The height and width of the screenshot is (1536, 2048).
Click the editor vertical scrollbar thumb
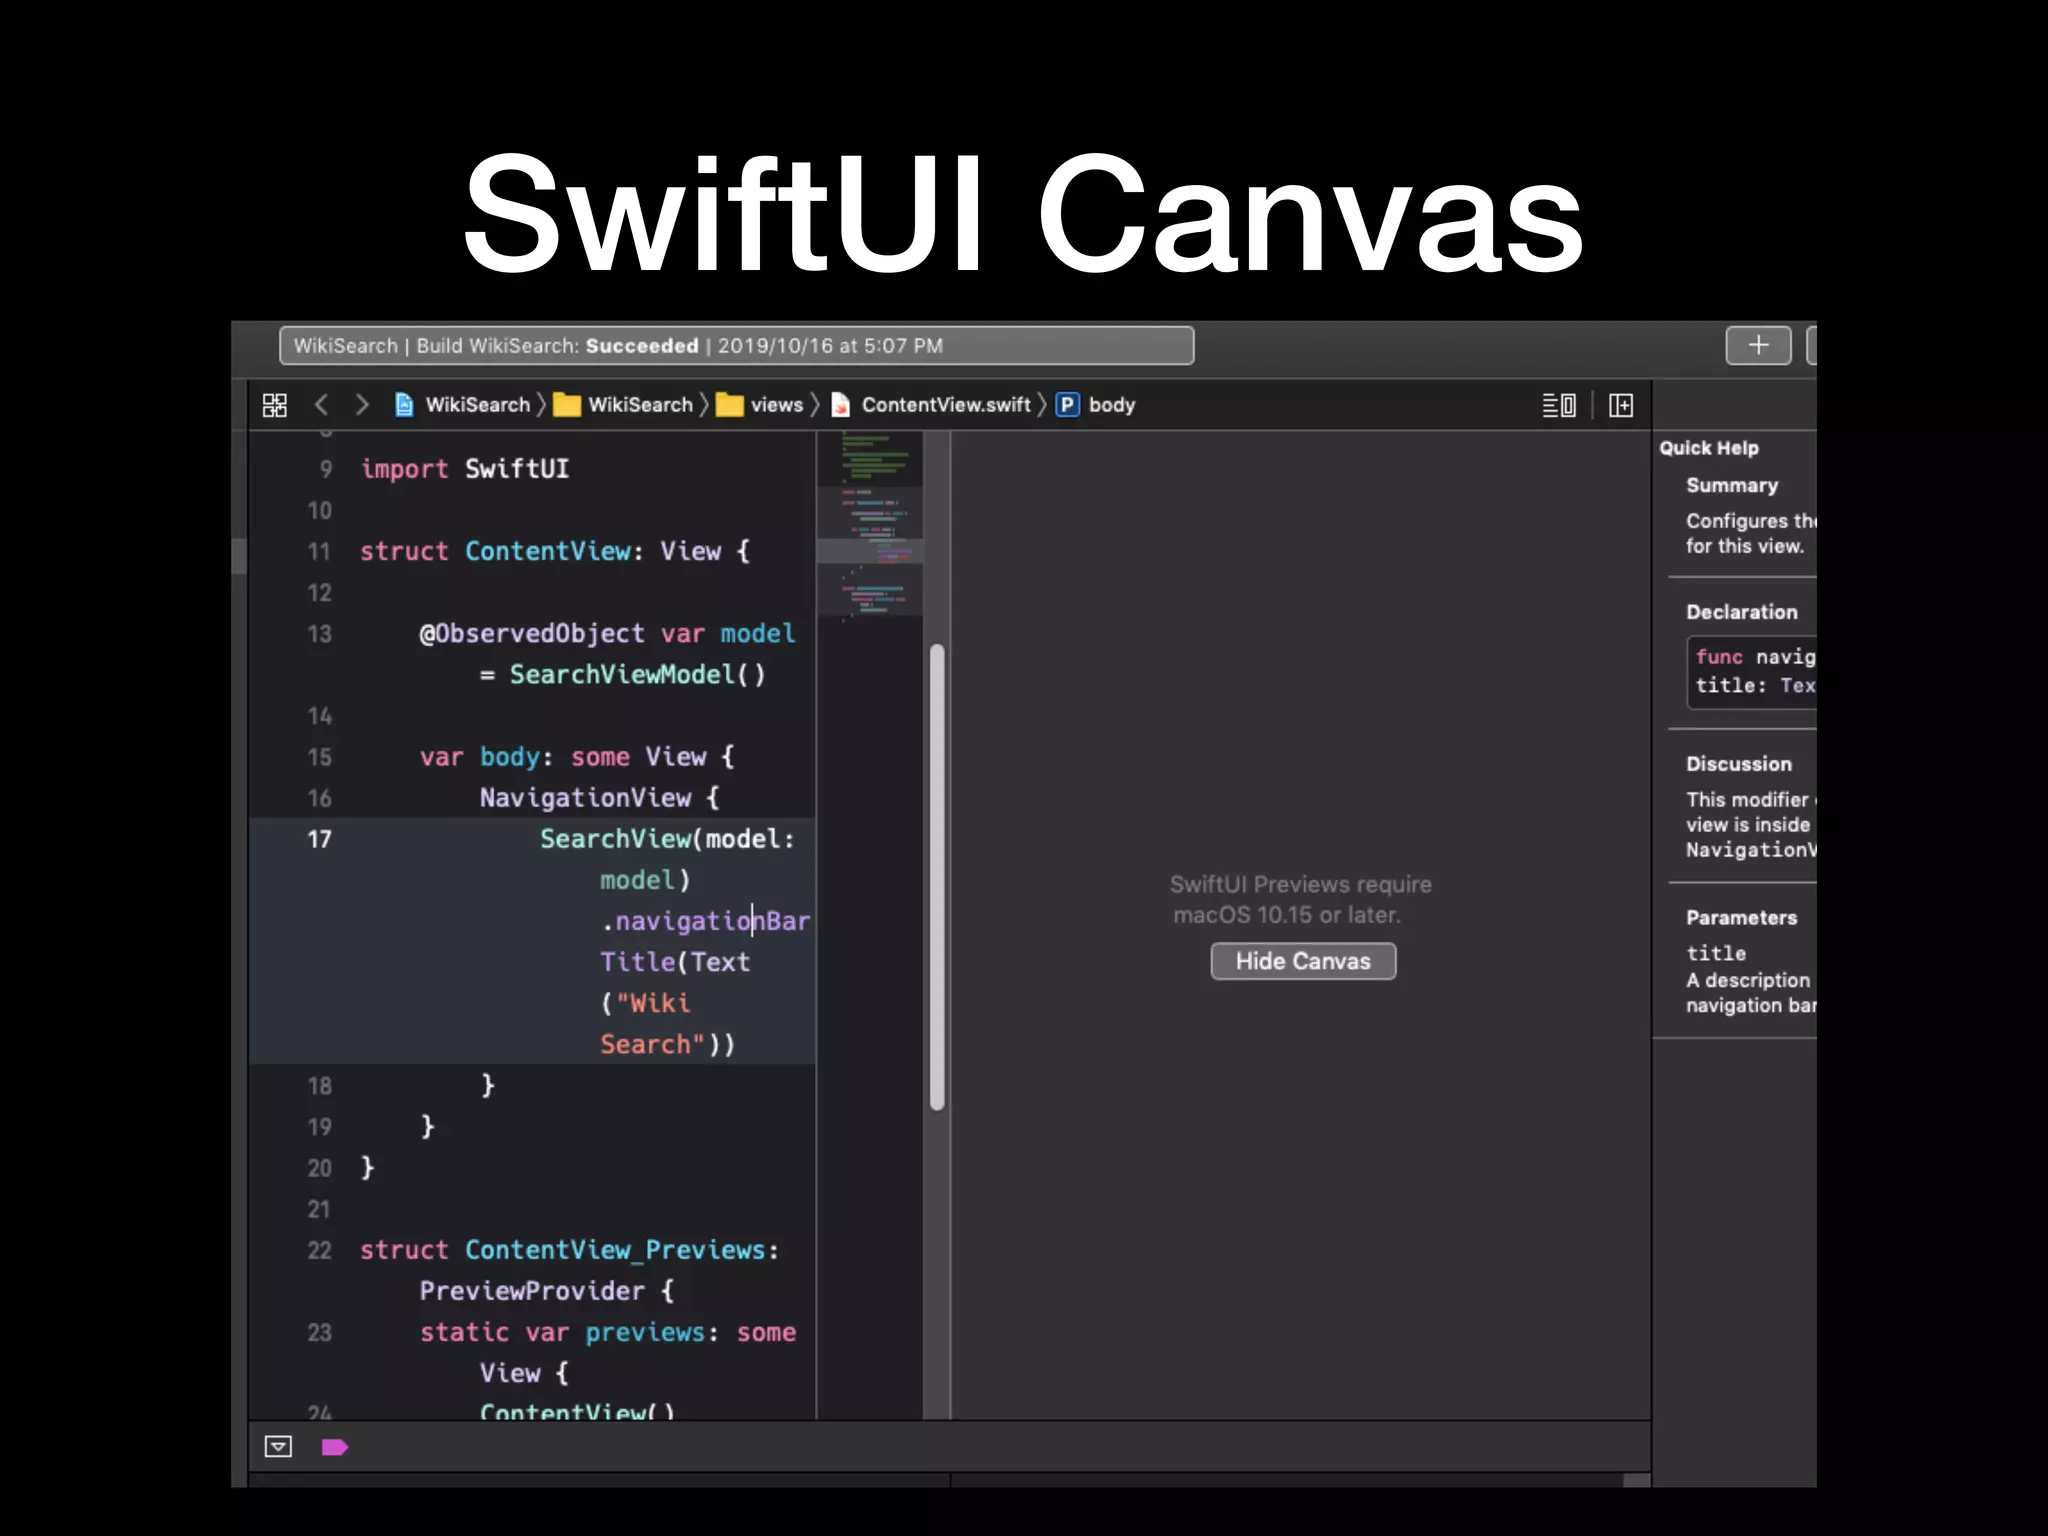pyautogui.click(x=937, y=877)
